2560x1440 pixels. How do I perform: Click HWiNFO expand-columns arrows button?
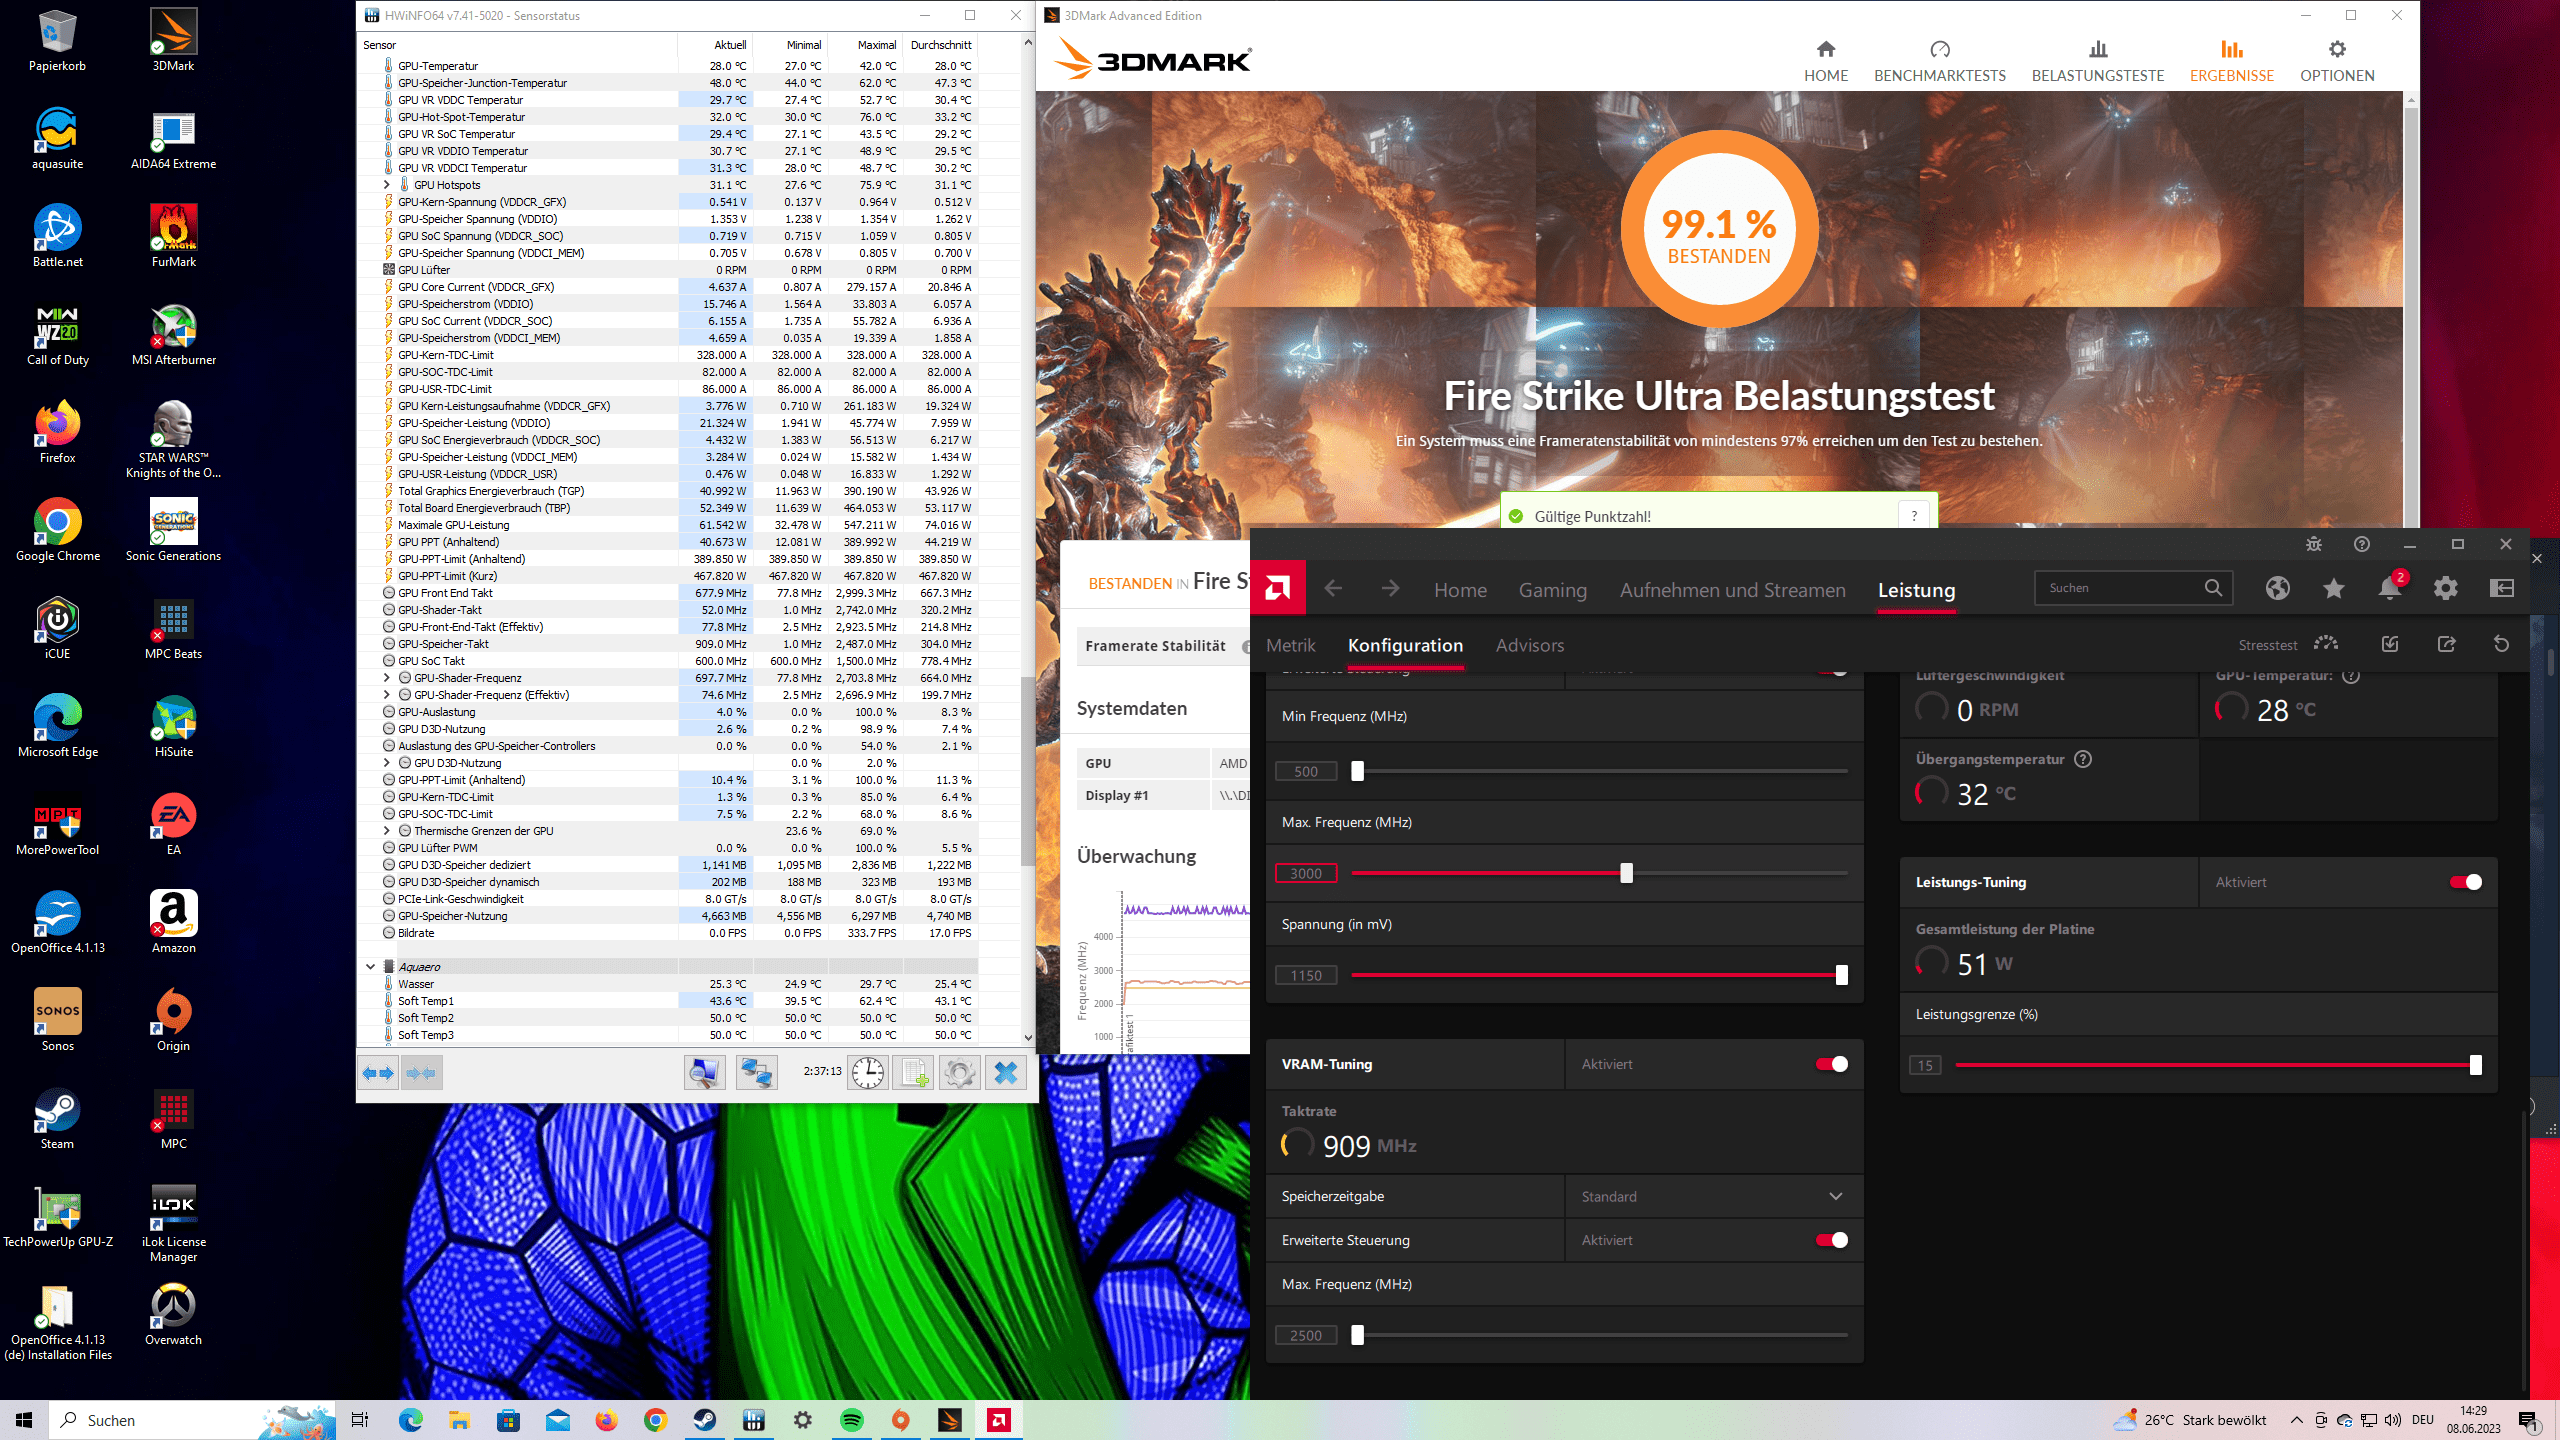pyautogui.click(x=378, y=1073)
